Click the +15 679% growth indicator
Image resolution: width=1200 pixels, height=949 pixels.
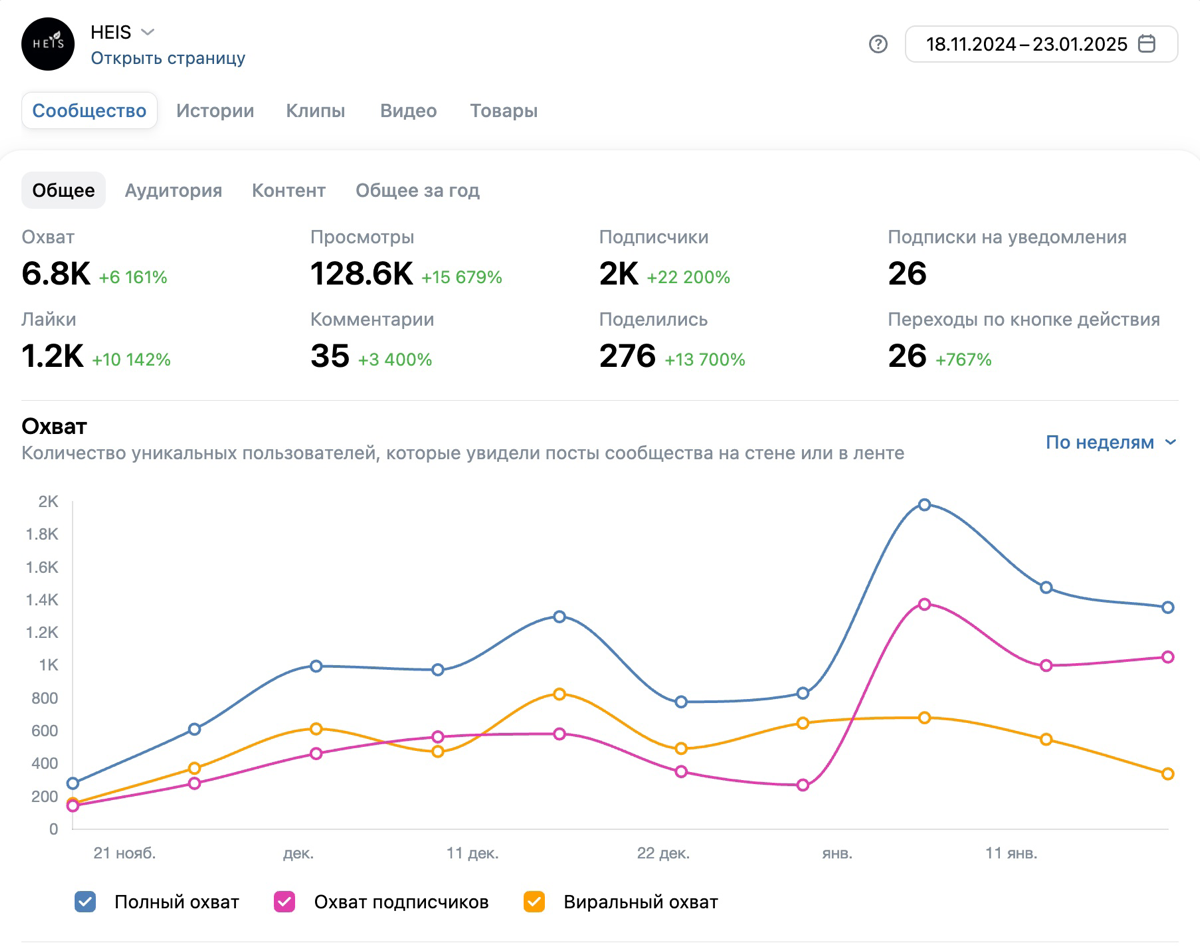click(x=462, y=277)
